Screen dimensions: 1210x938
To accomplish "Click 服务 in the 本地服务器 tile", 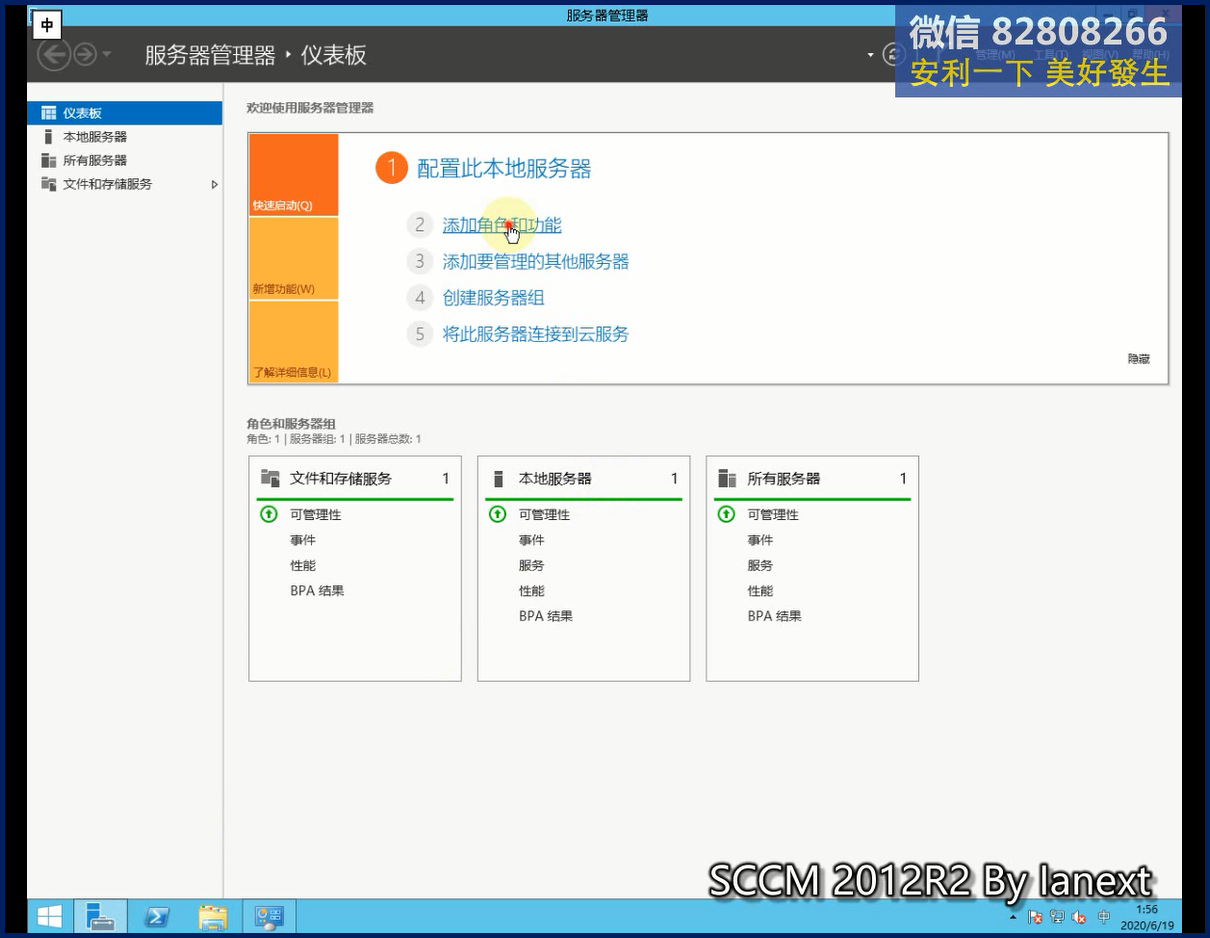I will (x=532, y=565).
